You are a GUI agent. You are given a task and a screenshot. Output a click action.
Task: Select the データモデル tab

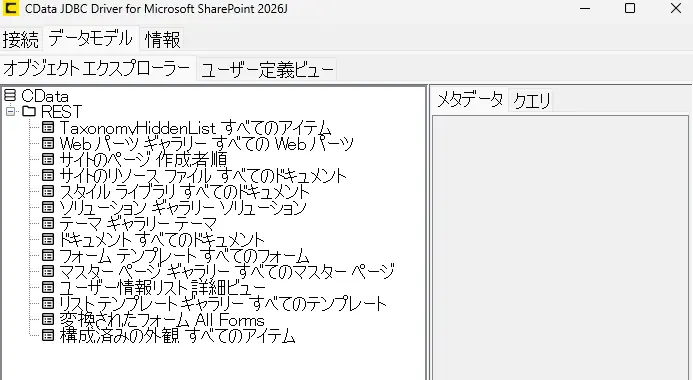(91, 38)
